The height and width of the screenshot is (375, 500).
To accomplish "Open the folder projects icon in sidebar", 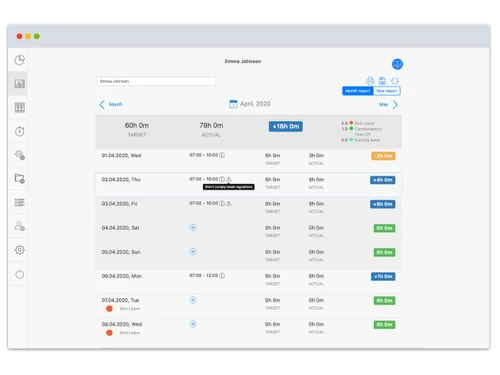I will [20, 178].
